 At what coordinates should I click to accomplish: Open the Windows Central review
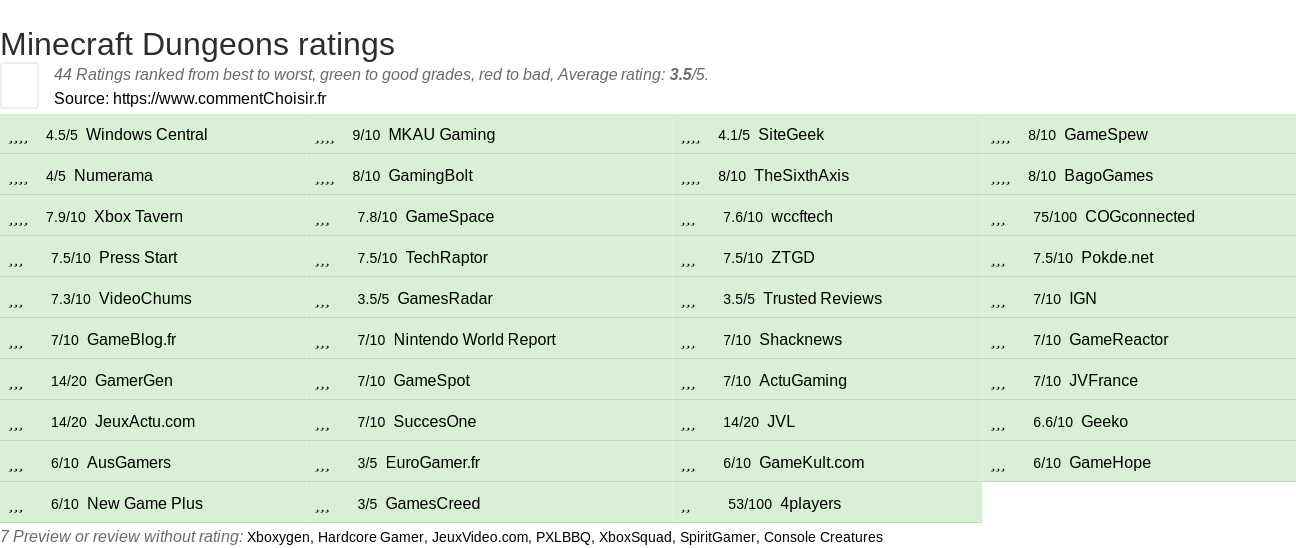146,135
